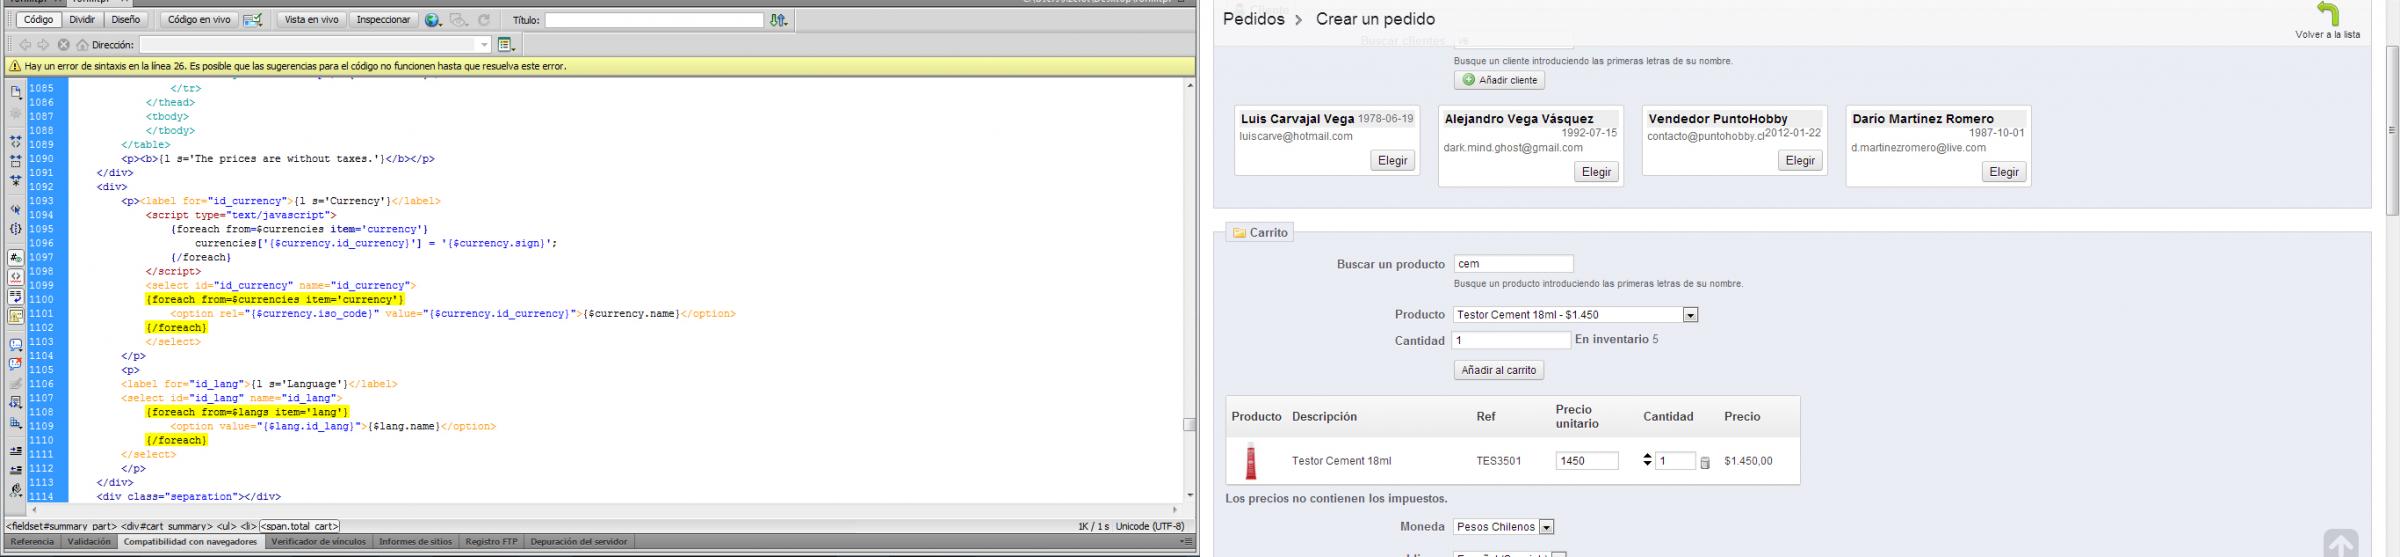Open the Moneda dropdown Pesos Chilenos
The image size is (2400, 557).
point(1503,527)
